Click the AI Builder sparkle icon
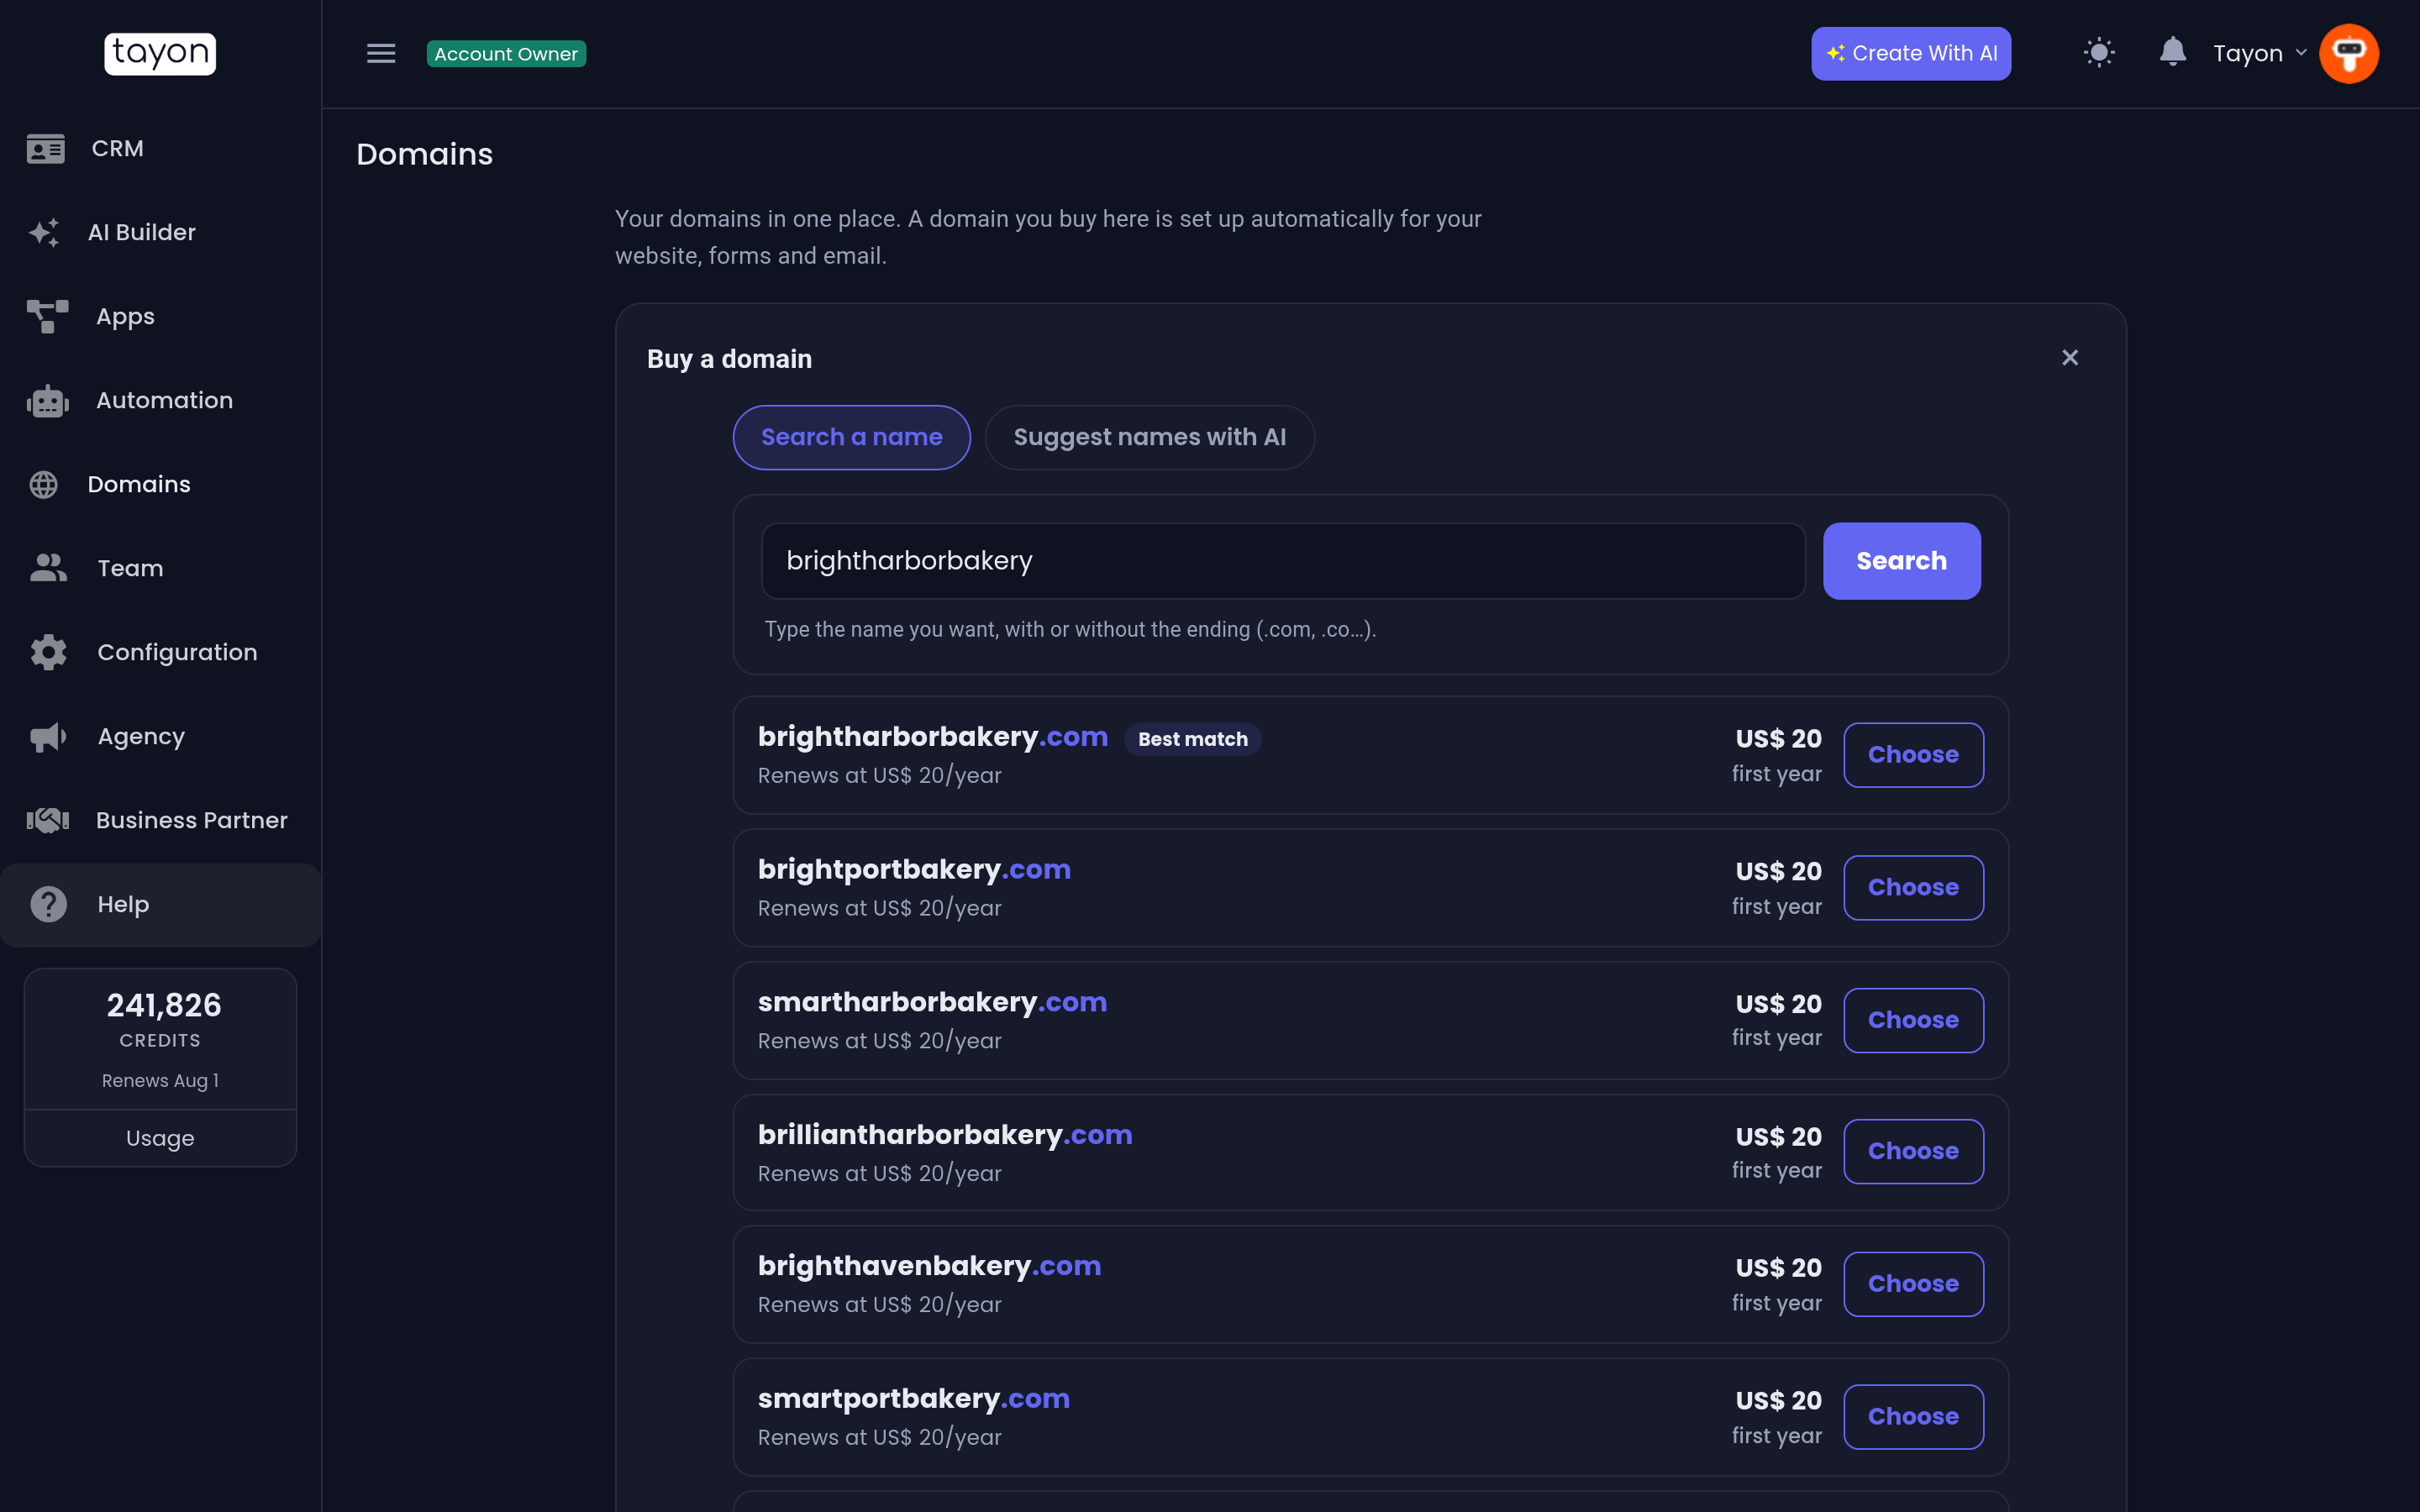 pos(44,233)
